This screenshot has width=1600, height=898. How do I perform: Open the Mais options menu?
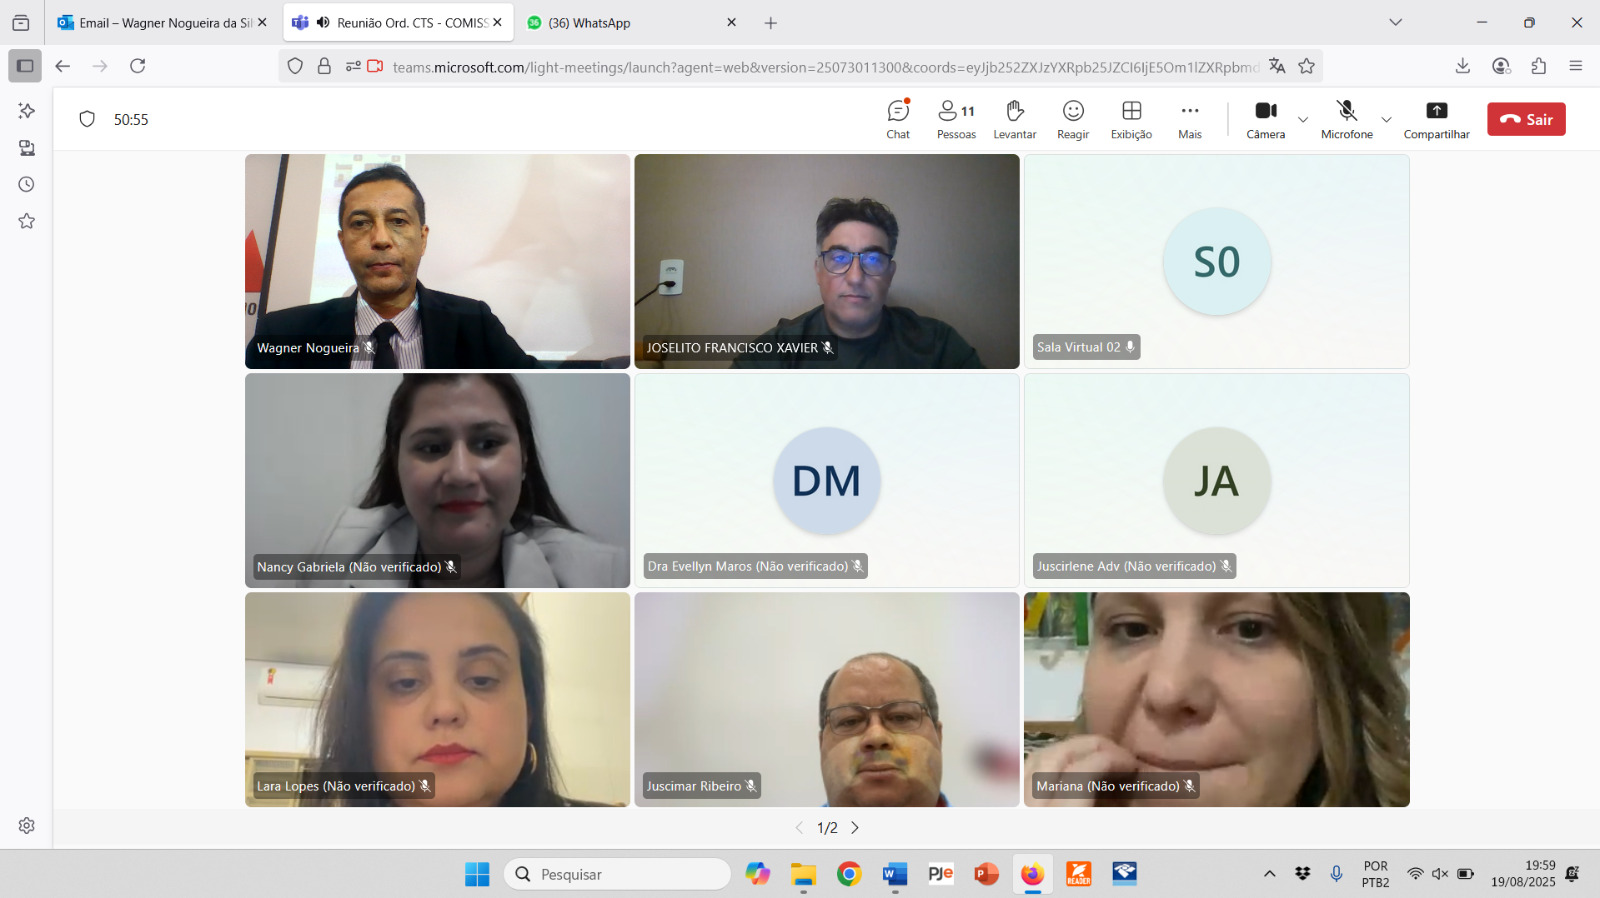click(1190, 119)
